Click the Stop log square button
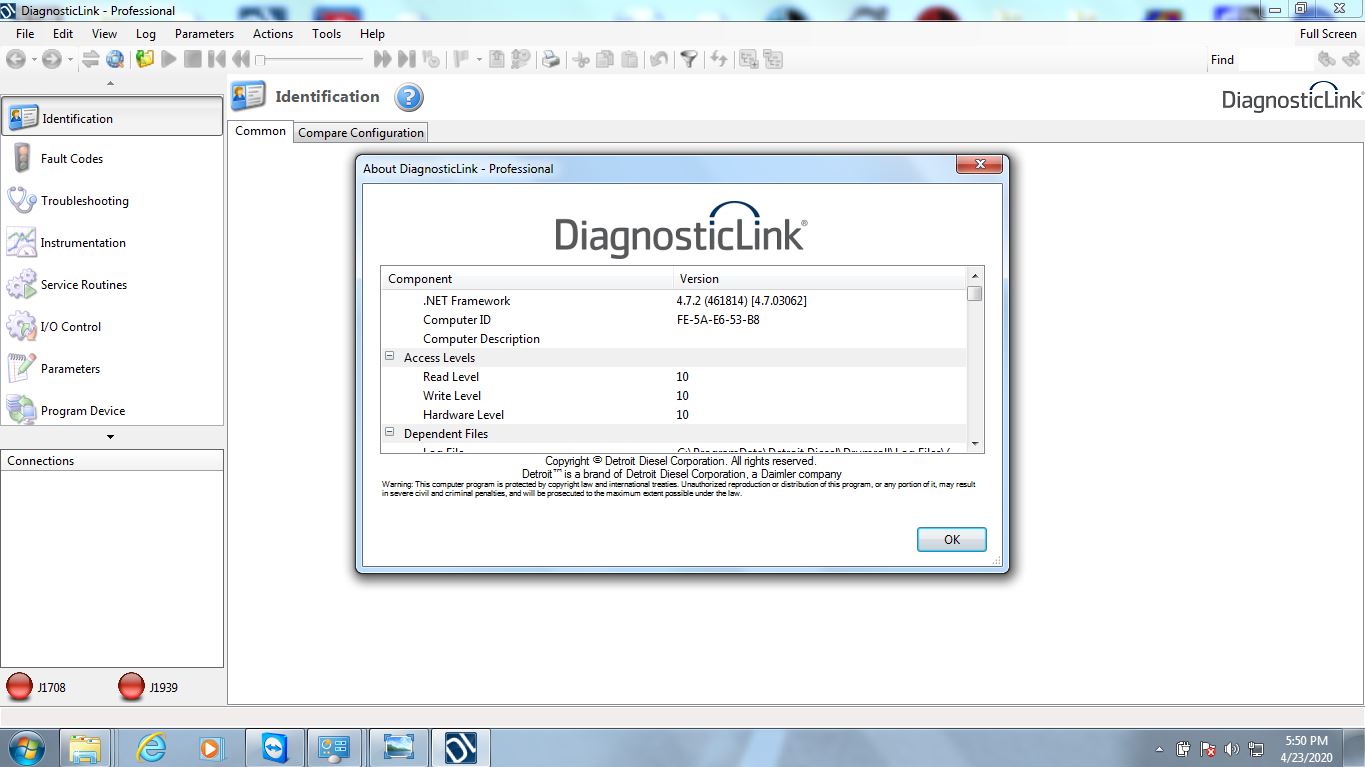This screenshot has width=1365, height=767. coord(193,60)
